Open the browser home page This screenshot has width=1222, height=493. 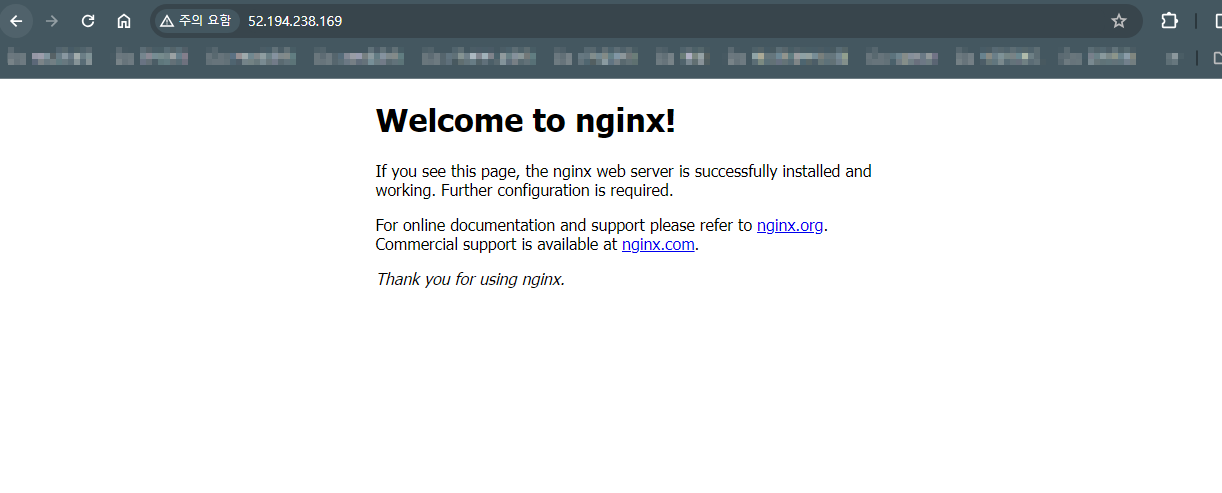point(124,21)
